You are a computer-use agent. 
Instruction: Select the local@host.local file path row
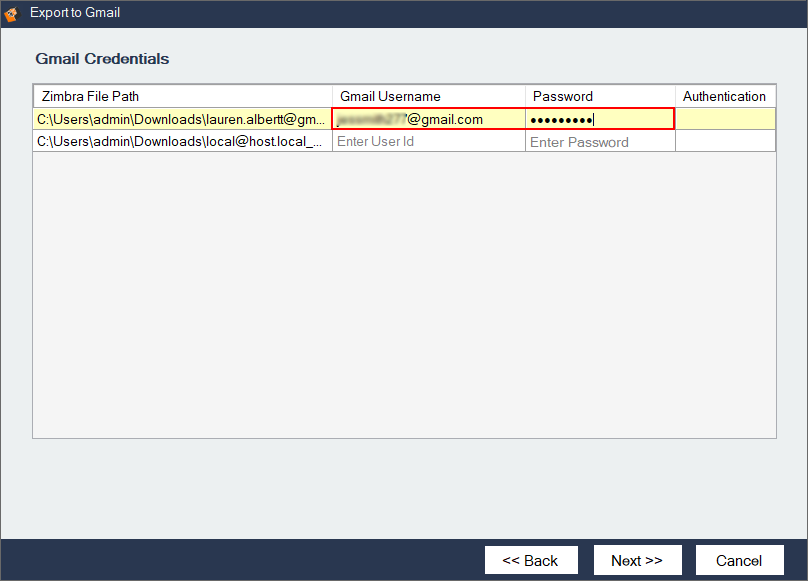point(181,142)
